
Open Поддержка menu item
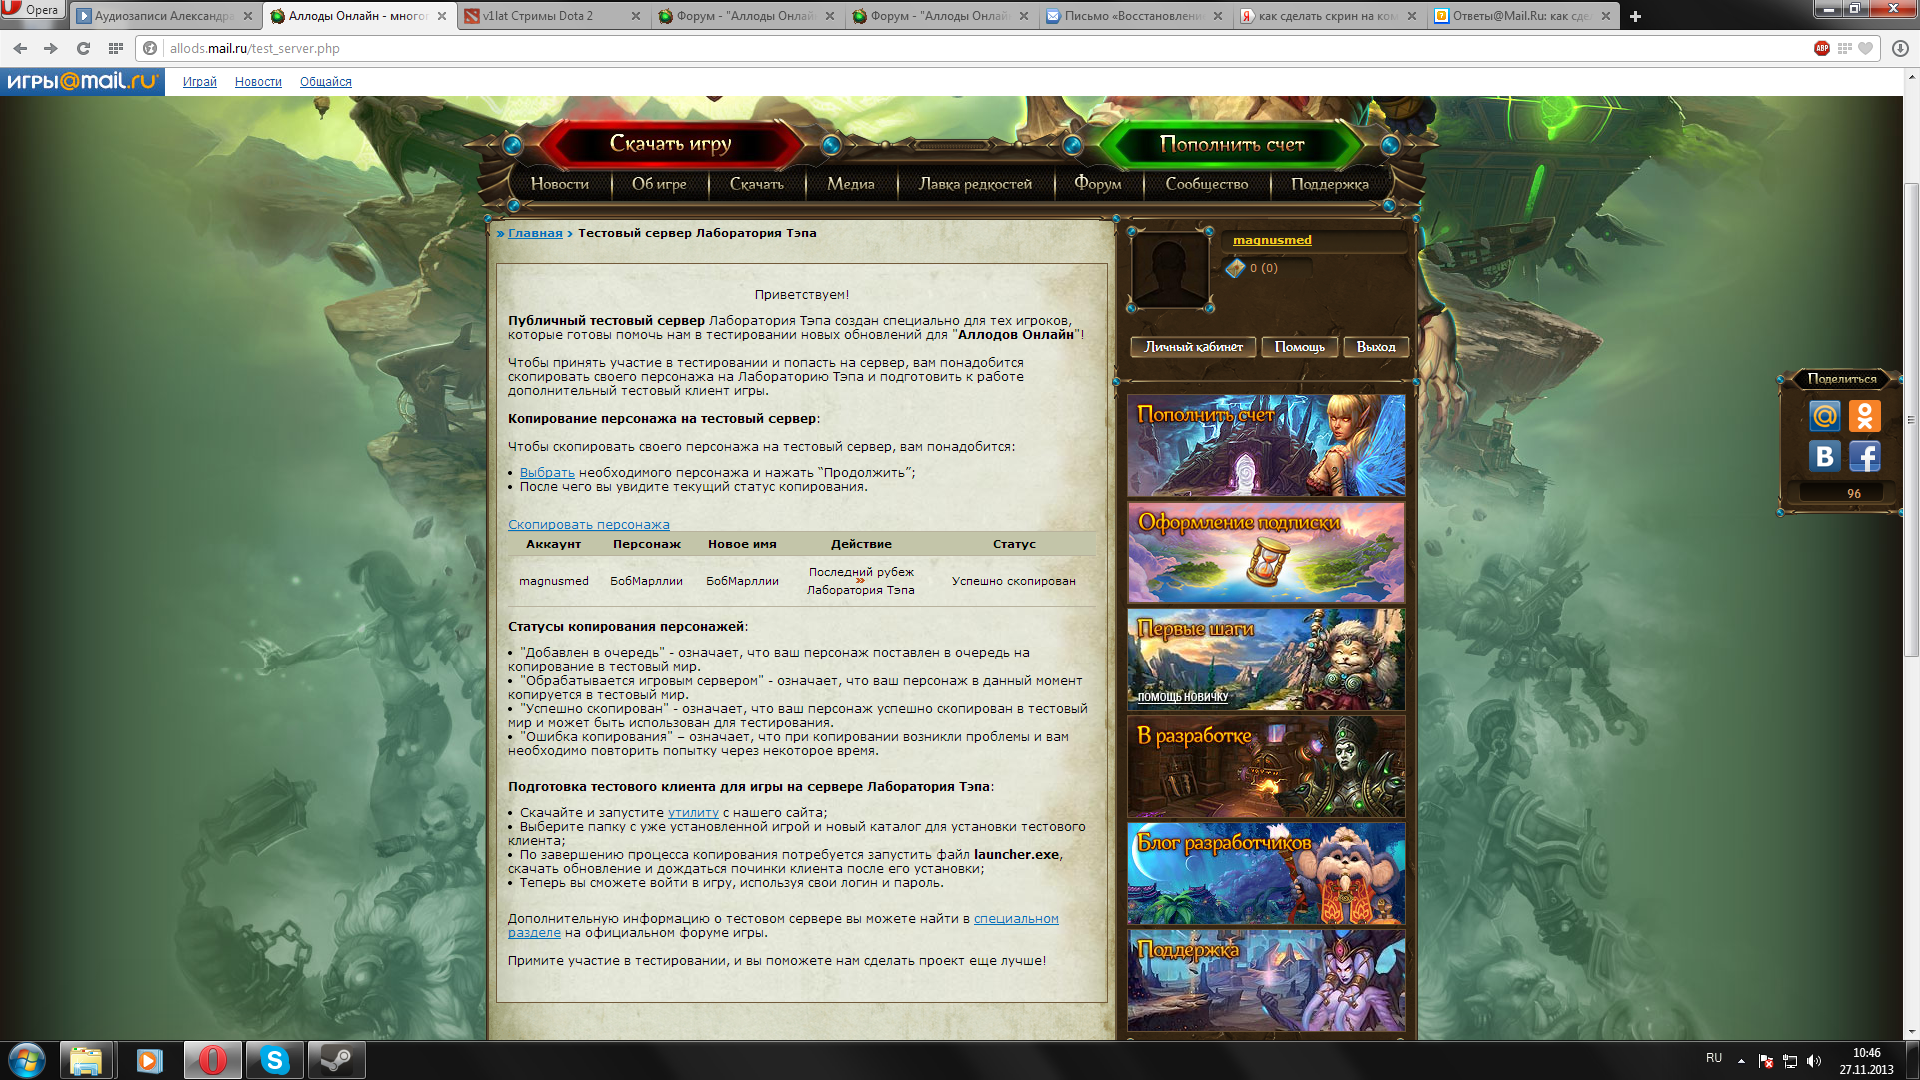[1330, 184]
